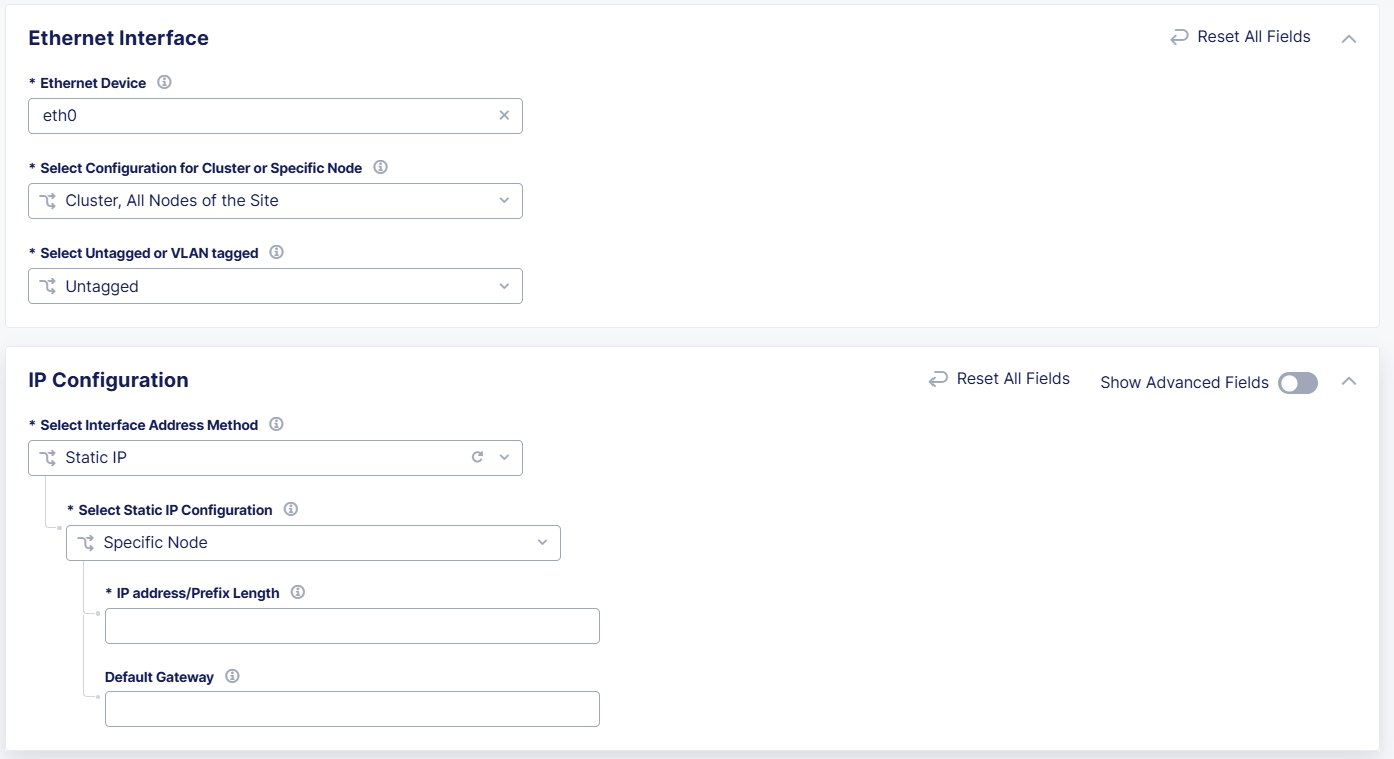Collapse the Ethernet Interface section chevron
1394x759 pixels.
1349,38
